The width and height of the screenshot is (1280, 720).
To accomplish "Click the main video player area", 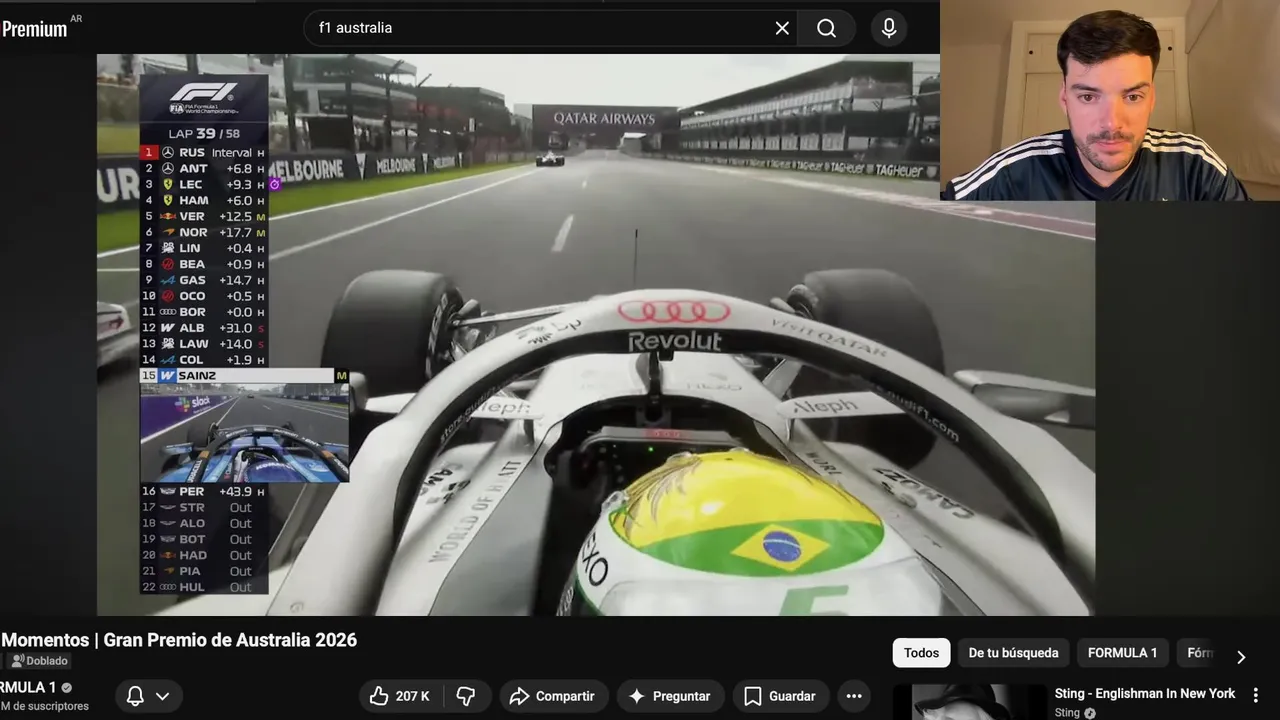I will coord(595,334).
